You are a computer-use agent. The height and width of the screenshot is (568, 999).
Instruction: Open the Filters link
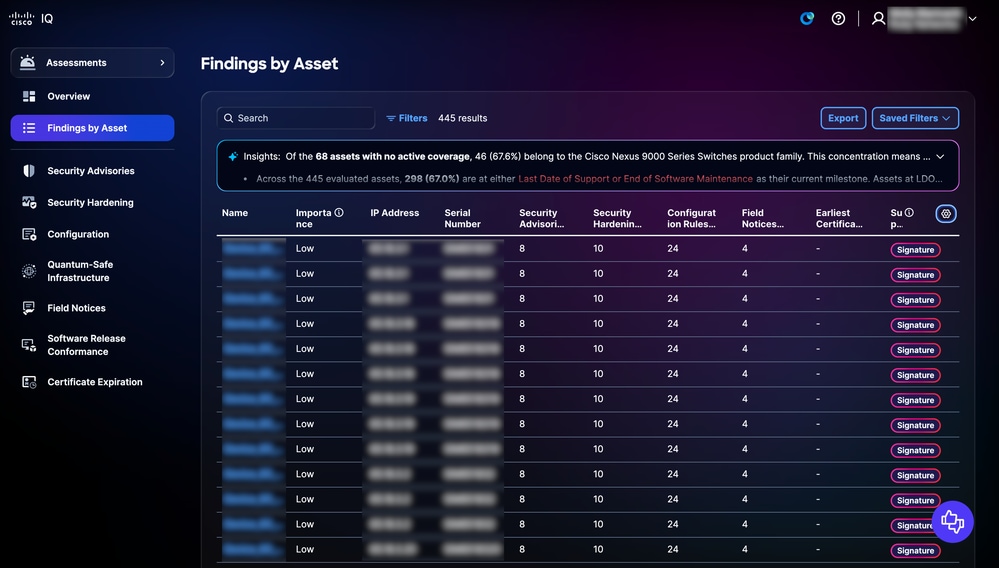click(x=406, y=118)
